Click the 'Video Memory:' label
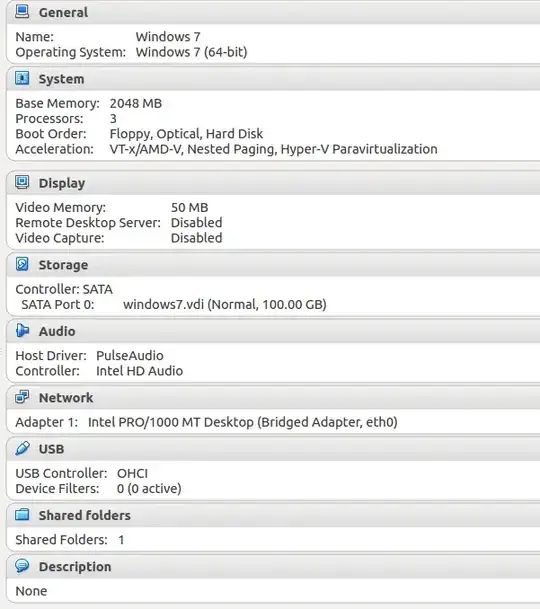 (61, 207)
